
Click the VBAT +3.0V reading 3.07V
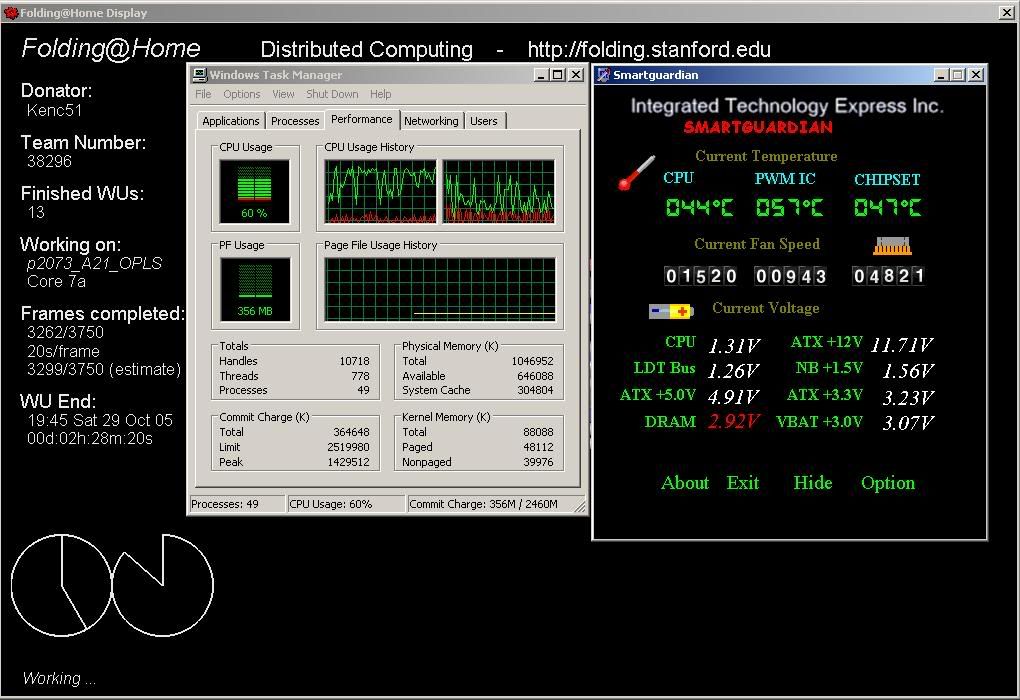click(908, 424)
